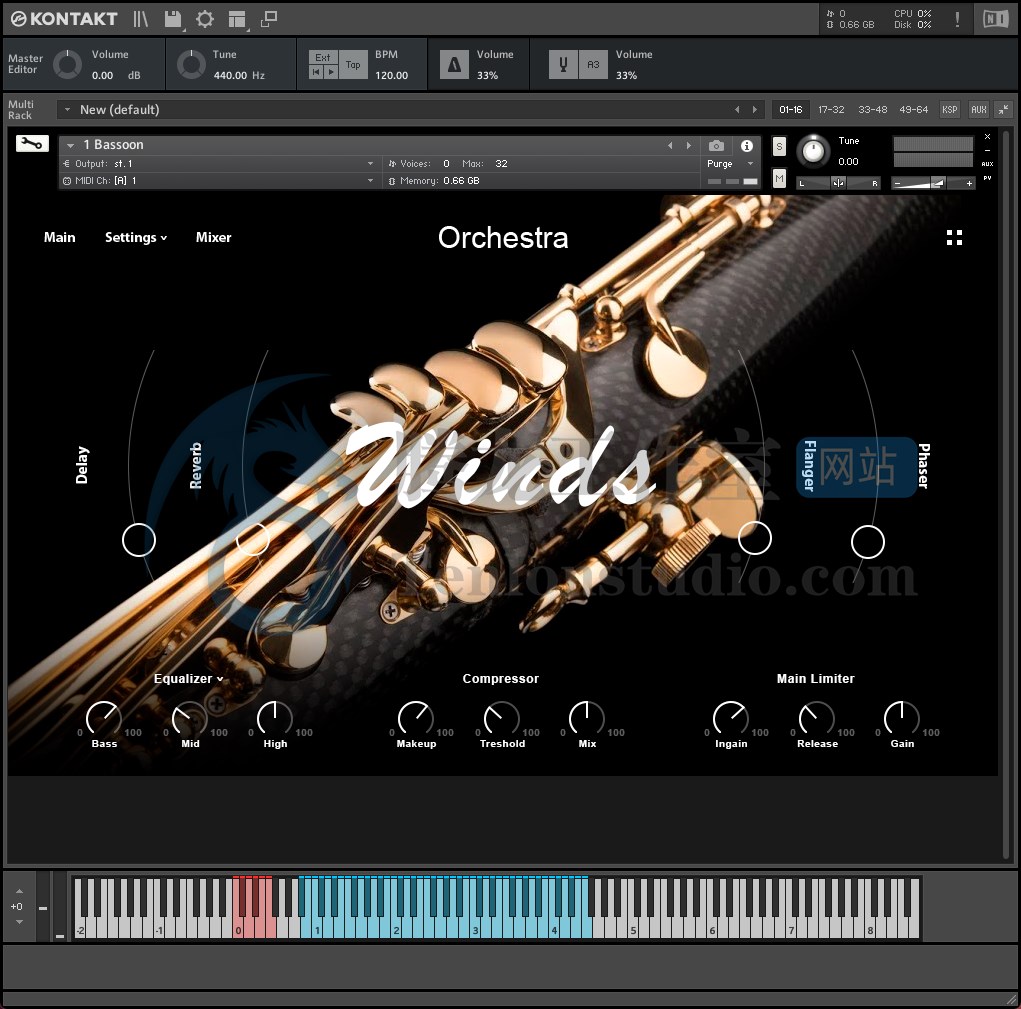Click the instrument info icon
The width and height of the screenshot is (1021, 1009).
point(747,145)
